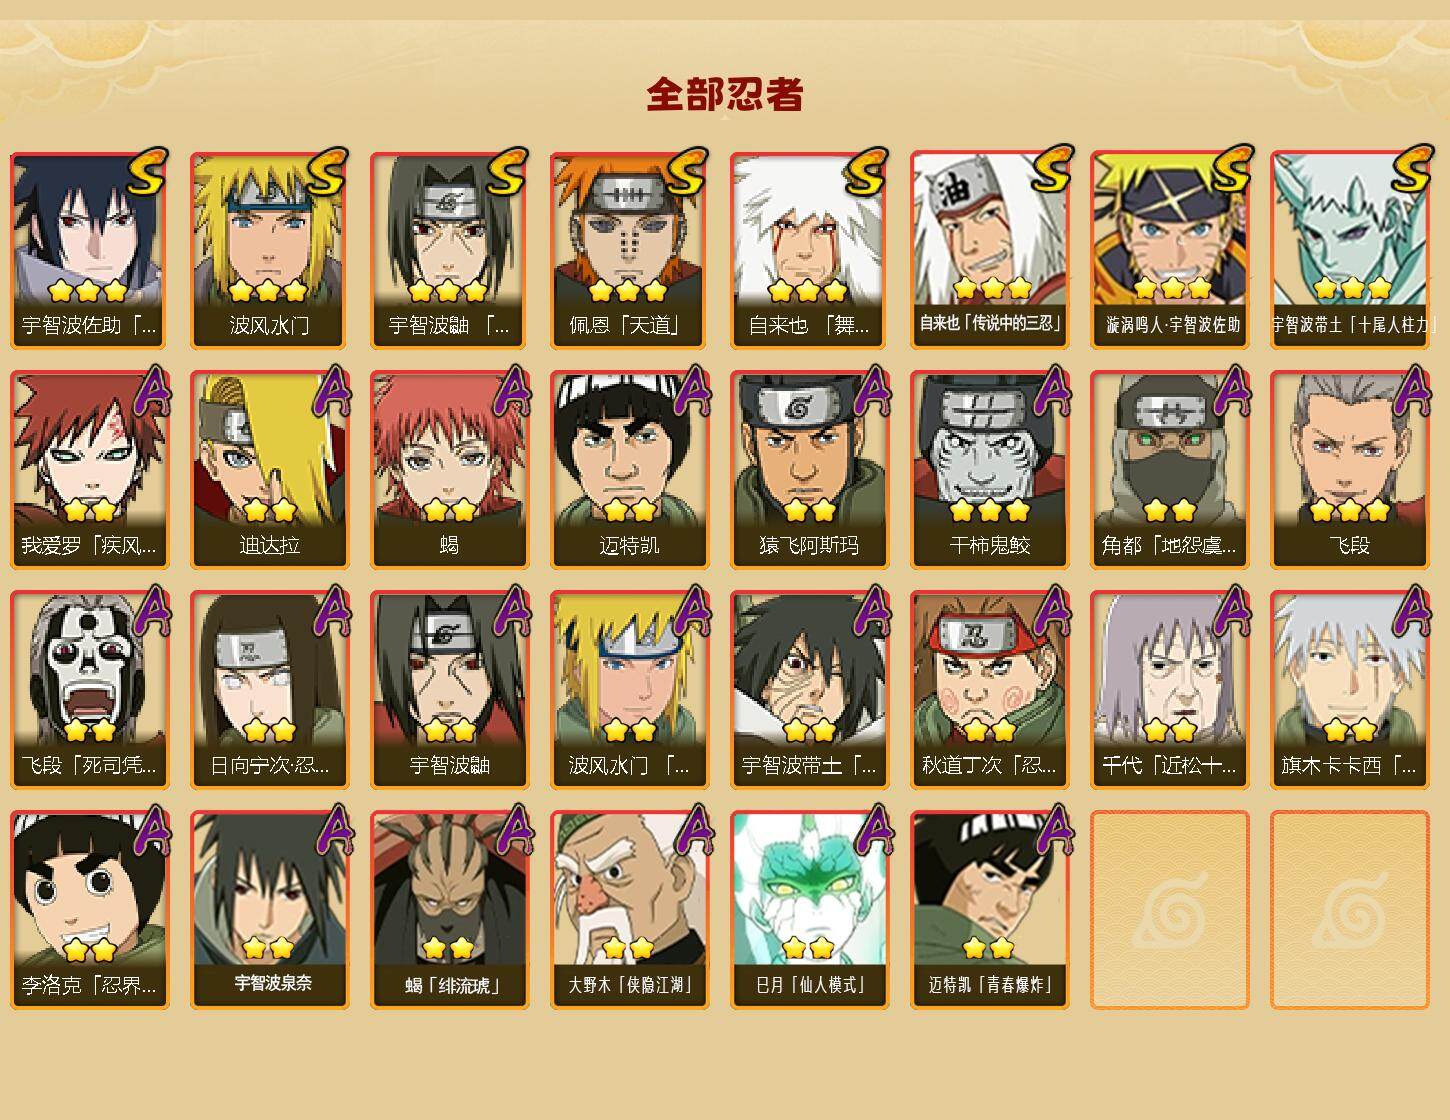Select the 巳月「仙人模式」 card
1450x1120 pixels.
click(809, 910)
